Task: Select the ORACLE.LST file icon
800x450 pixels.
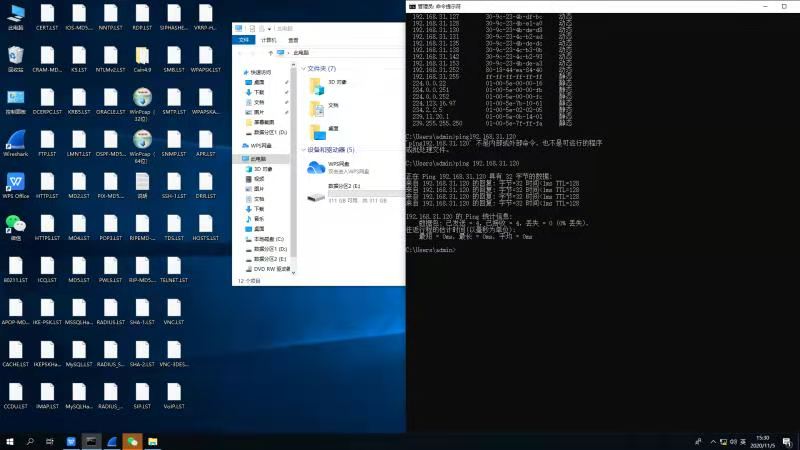Action: pyautogui.click(x=110, y=101)
